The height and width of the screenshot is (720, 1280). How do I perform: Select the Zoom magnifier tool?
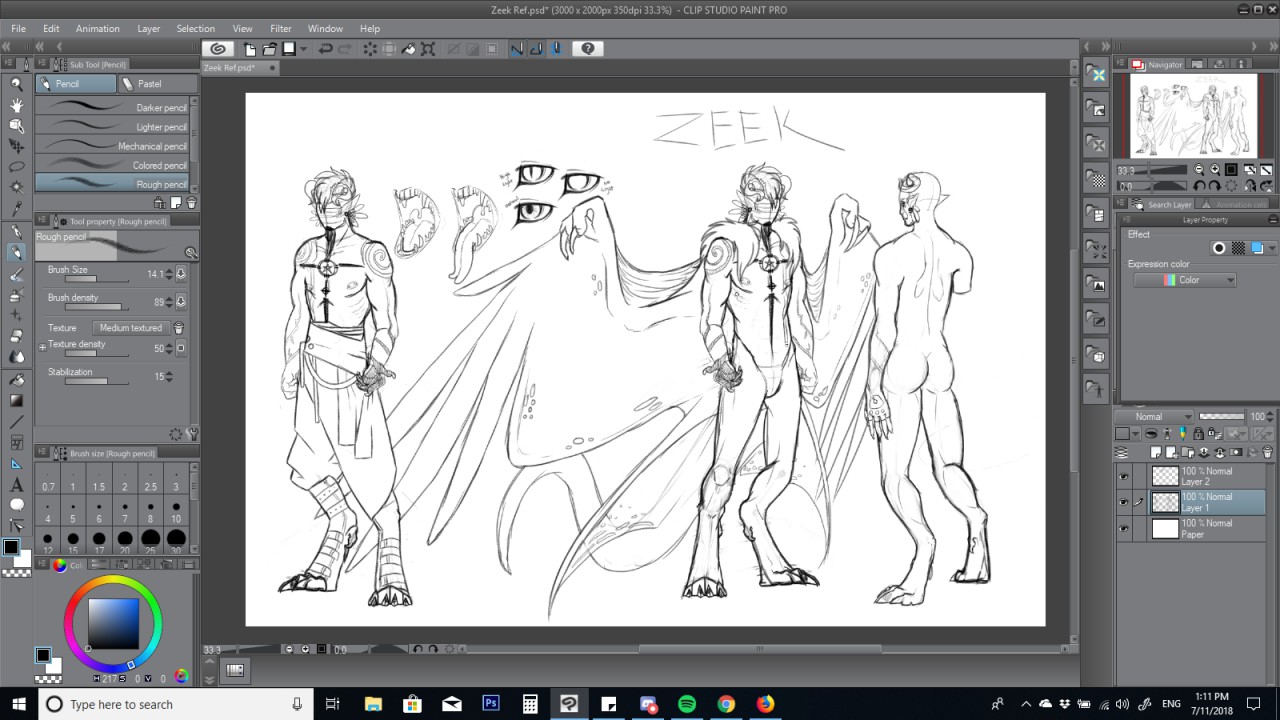coord(17,84)
